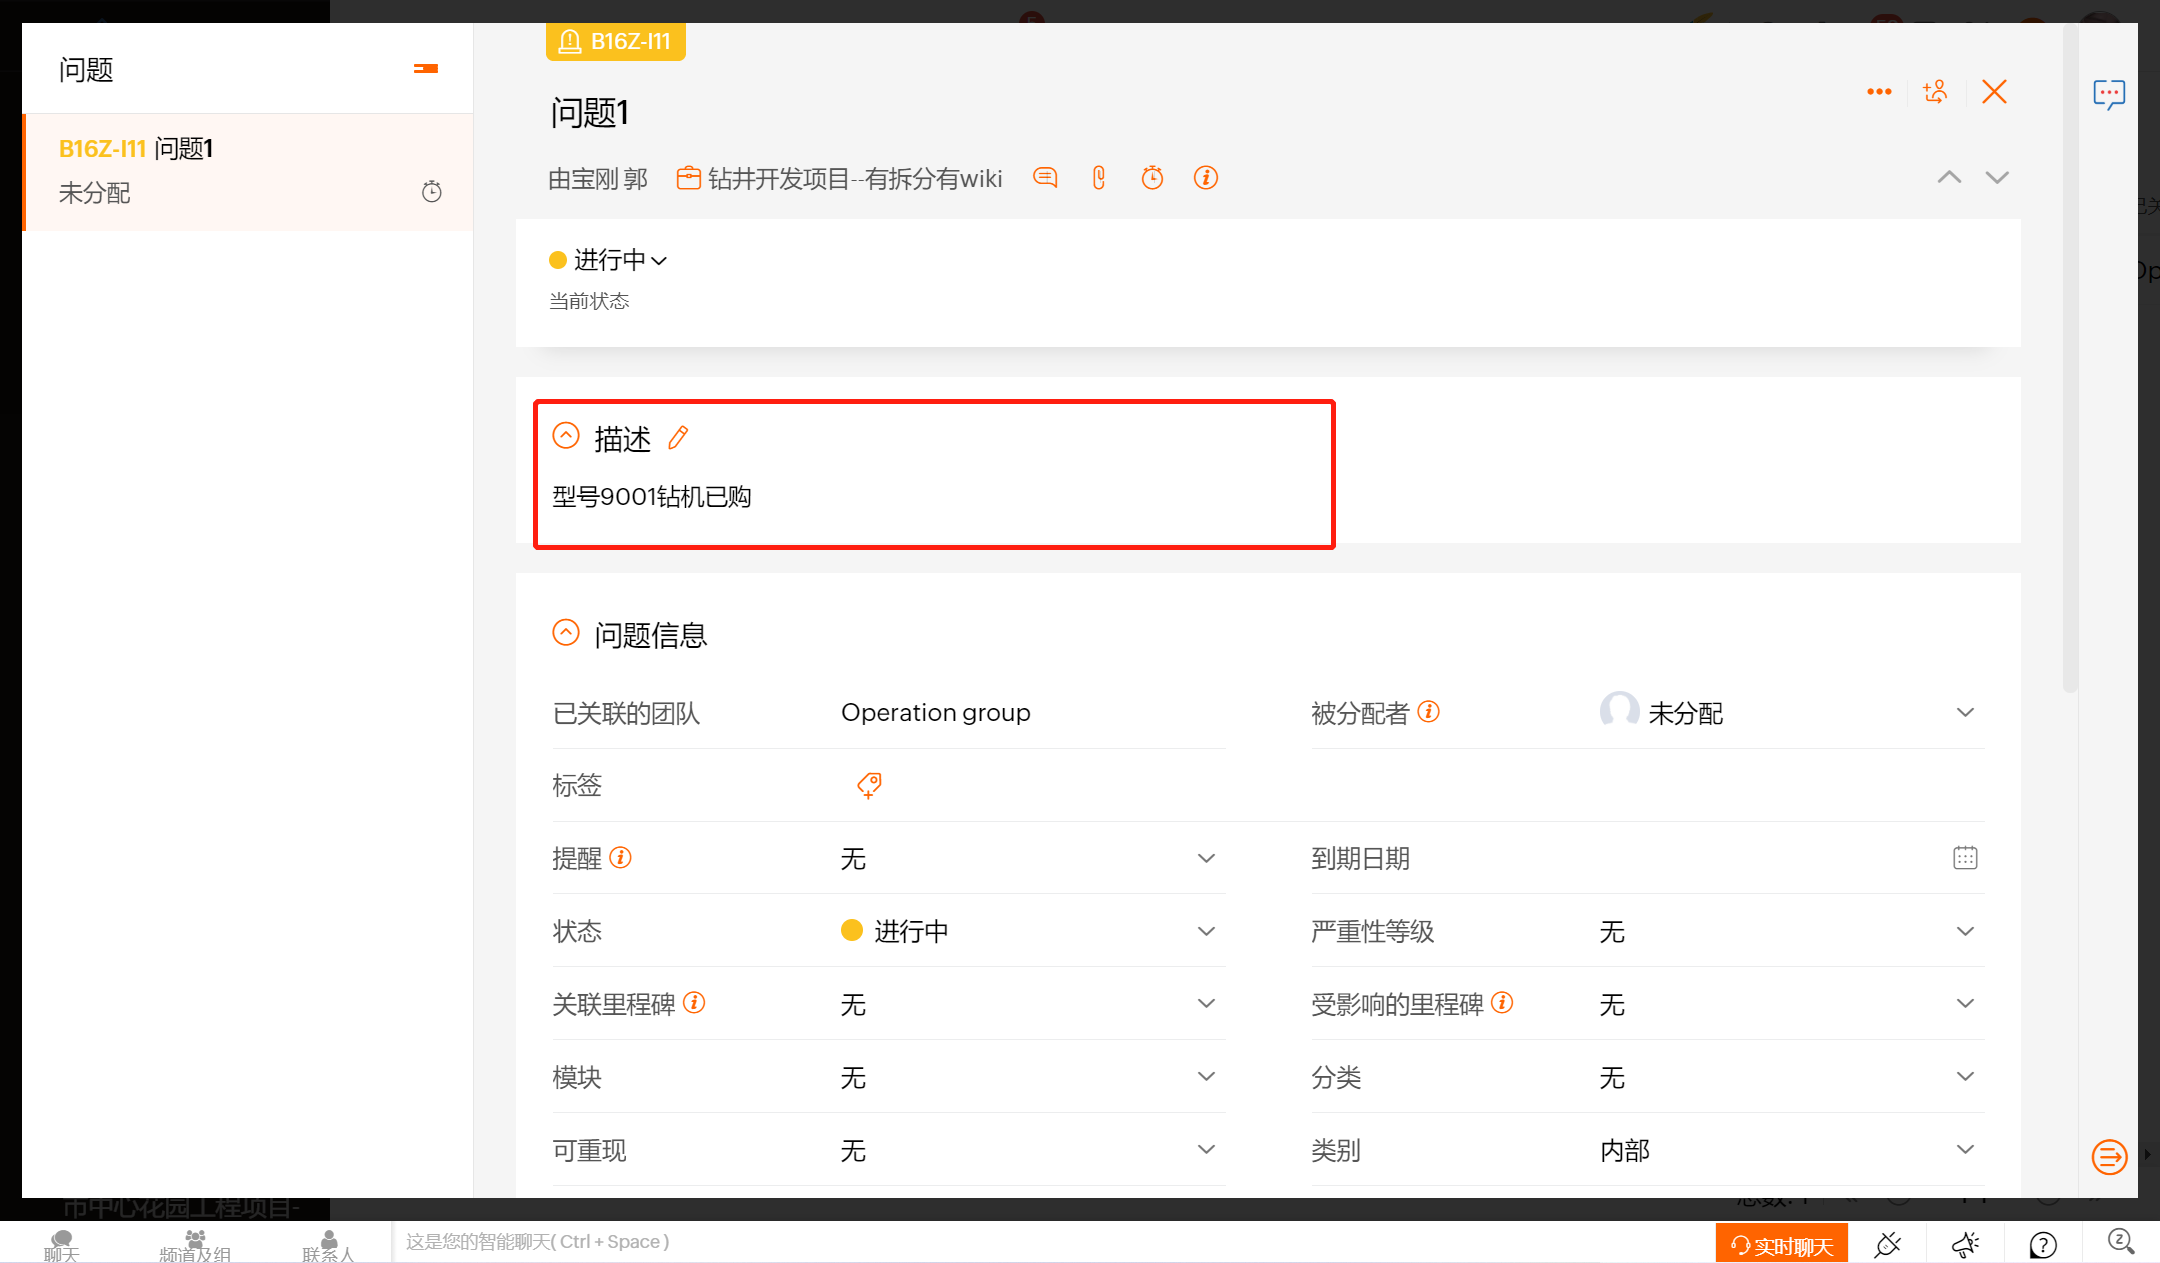Collapse the 描述 section

click(566, 436)
